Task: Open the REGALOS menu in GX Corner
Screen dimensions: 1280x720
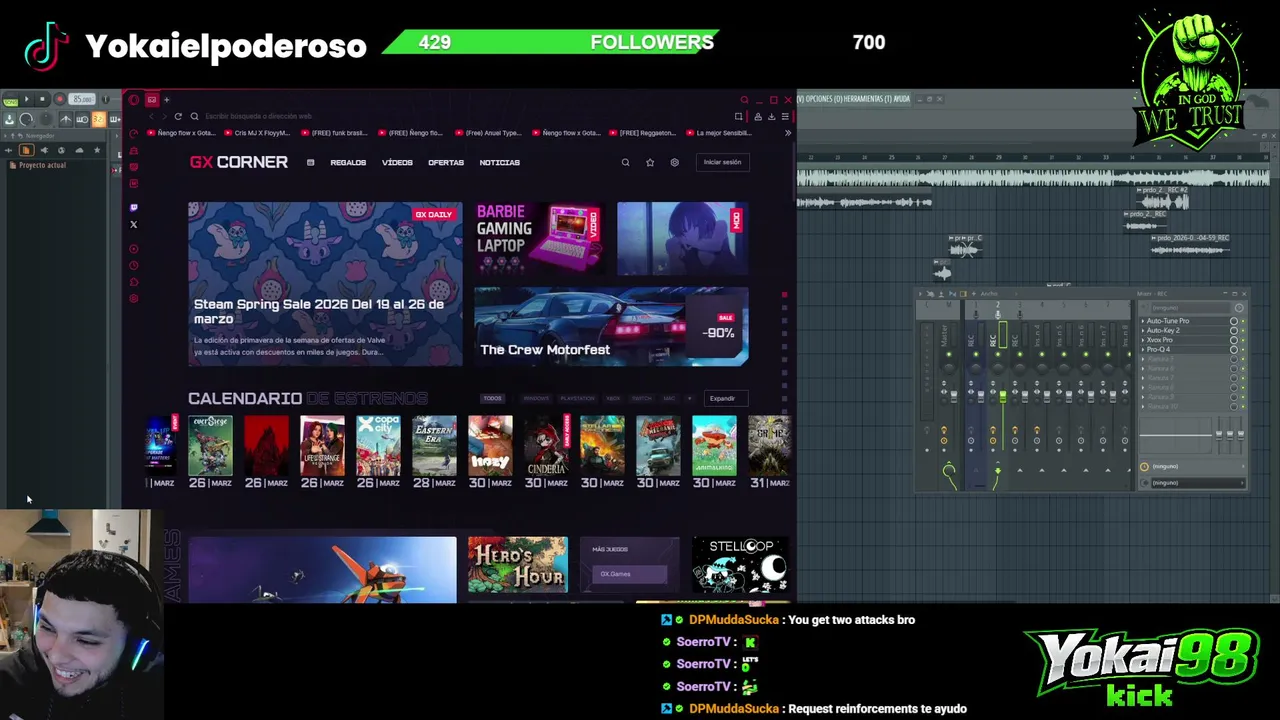Action: click(348, 163)
